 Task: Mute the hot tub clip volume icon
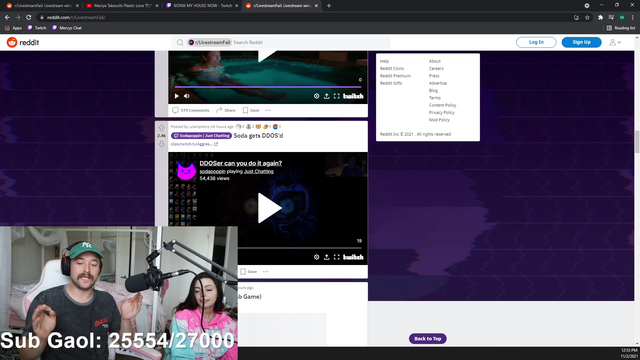187,96
